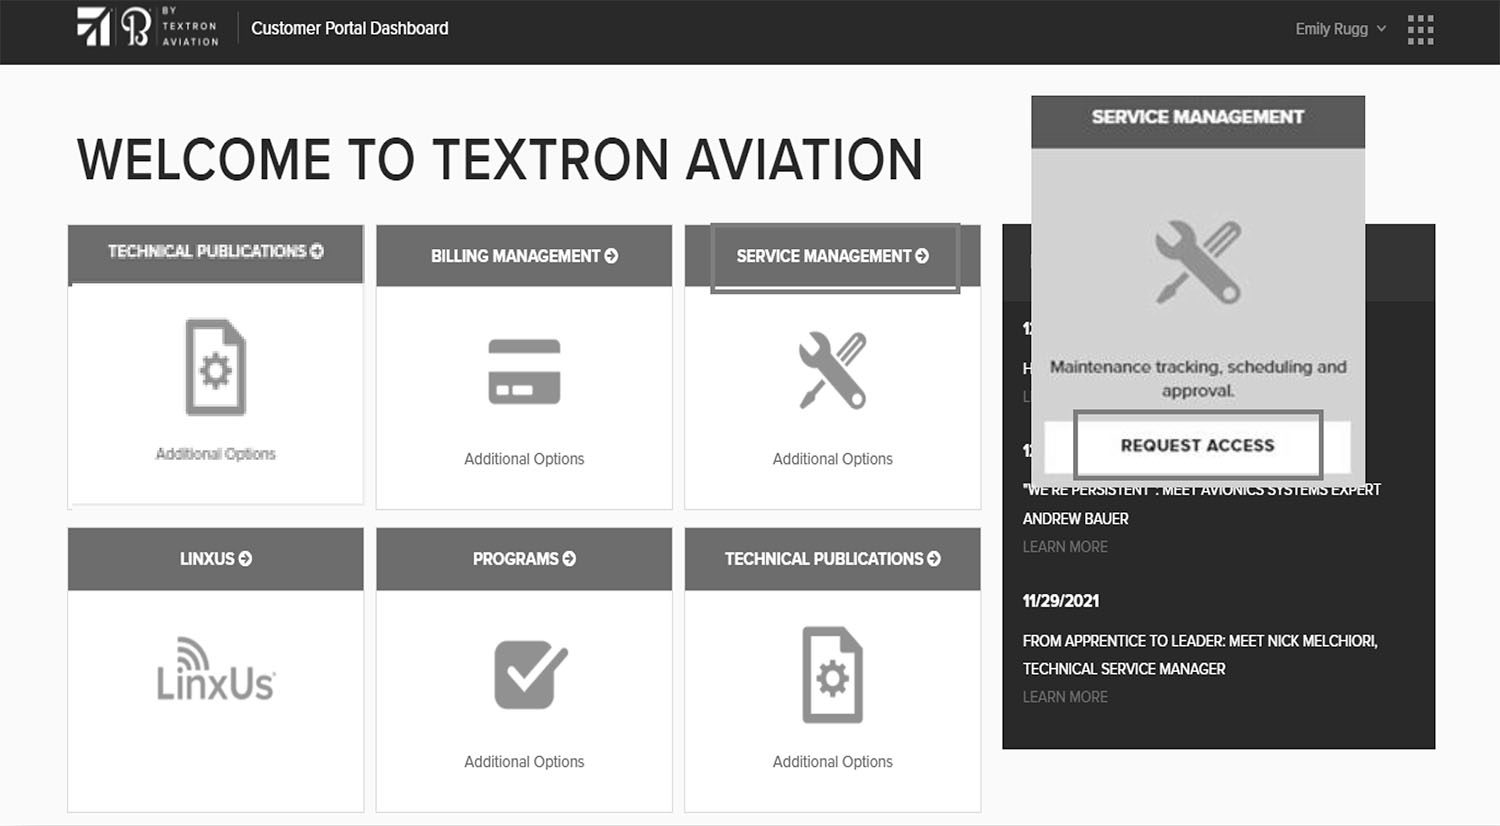Open Additional Options under bottom-row Technical Publications
This screenshot has height=826, width=1500.
click(x=833, y=762)
